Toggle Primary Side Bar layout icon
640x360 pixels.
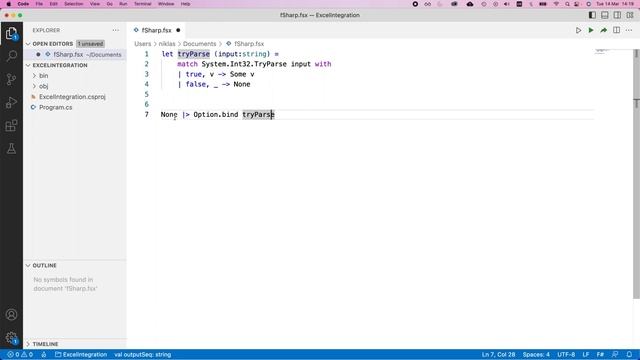pyautogui.click(x=592, y=15)
